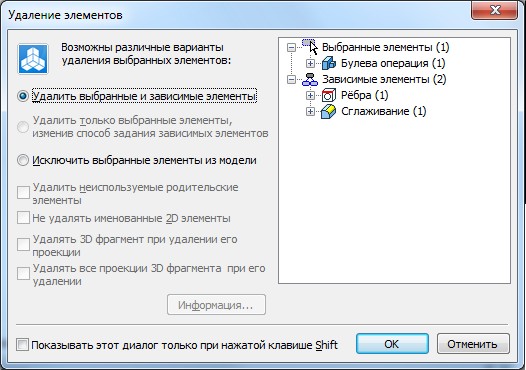Confirm deletion with the OK button
This screenshot has height=370, width=526.
(392, 344)
